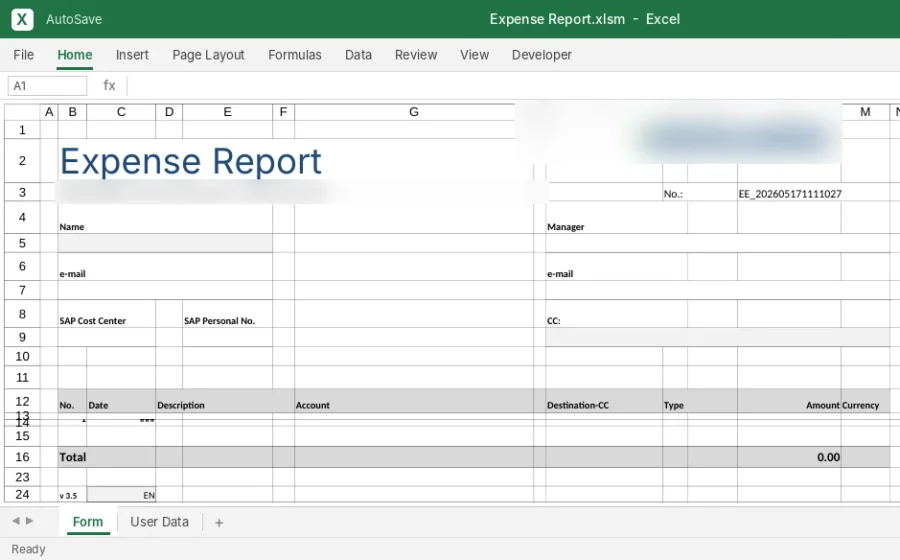Select column E header

point(227,112)
